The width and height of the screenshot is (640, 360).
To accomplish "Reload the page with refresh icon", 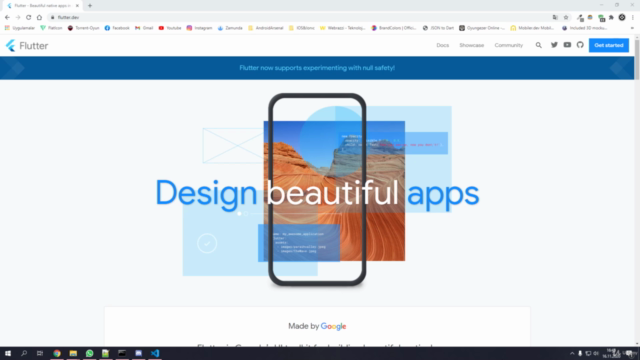I will coord(29,18).
